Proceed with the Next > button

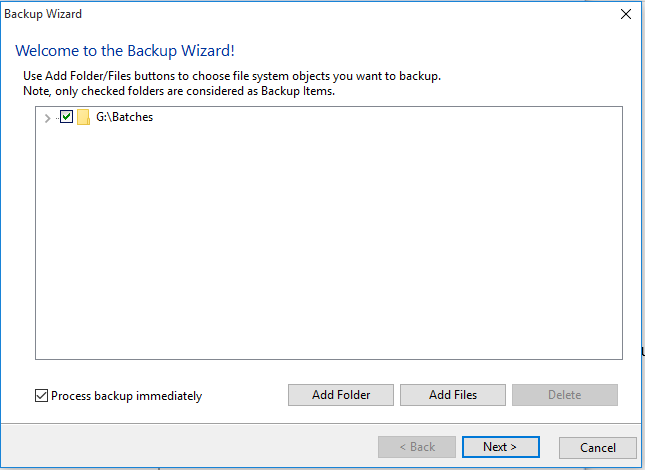tap(501, 447)
